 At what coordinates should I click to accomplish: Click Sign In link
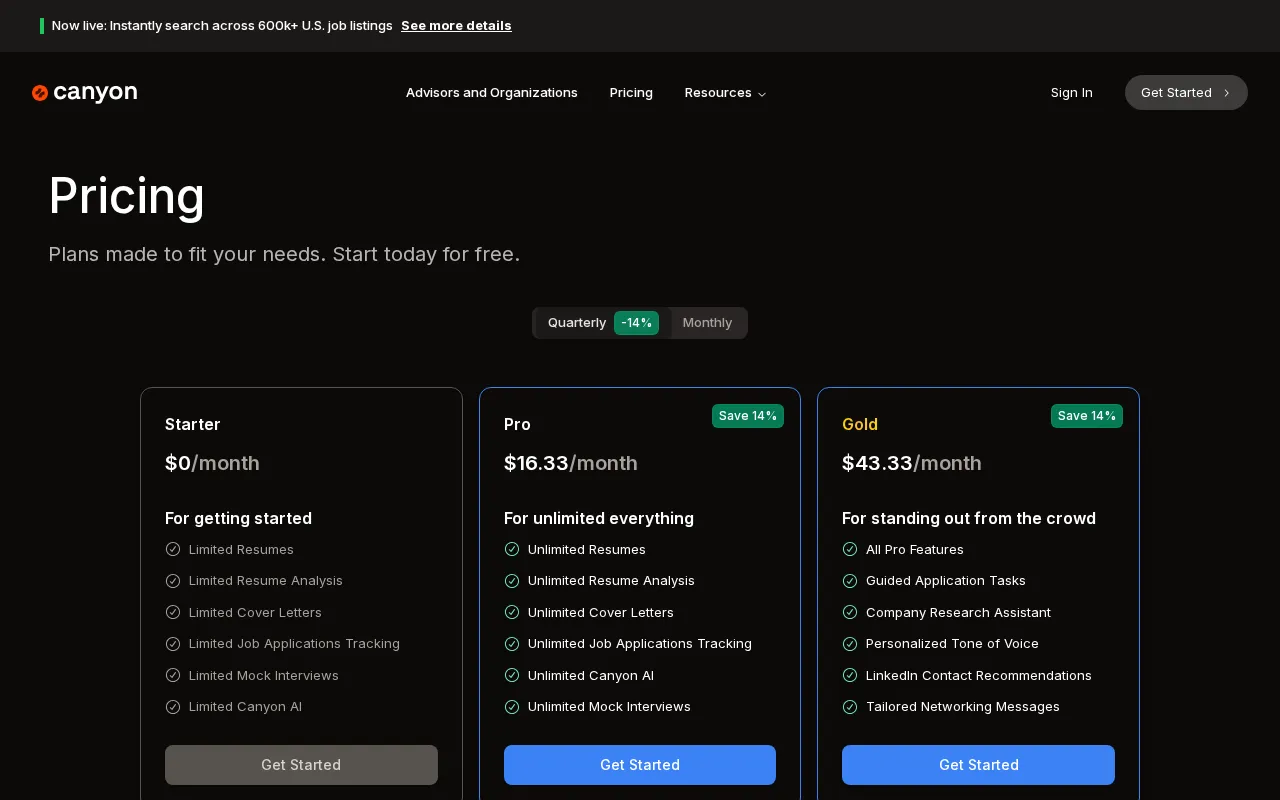[1072, 93]
